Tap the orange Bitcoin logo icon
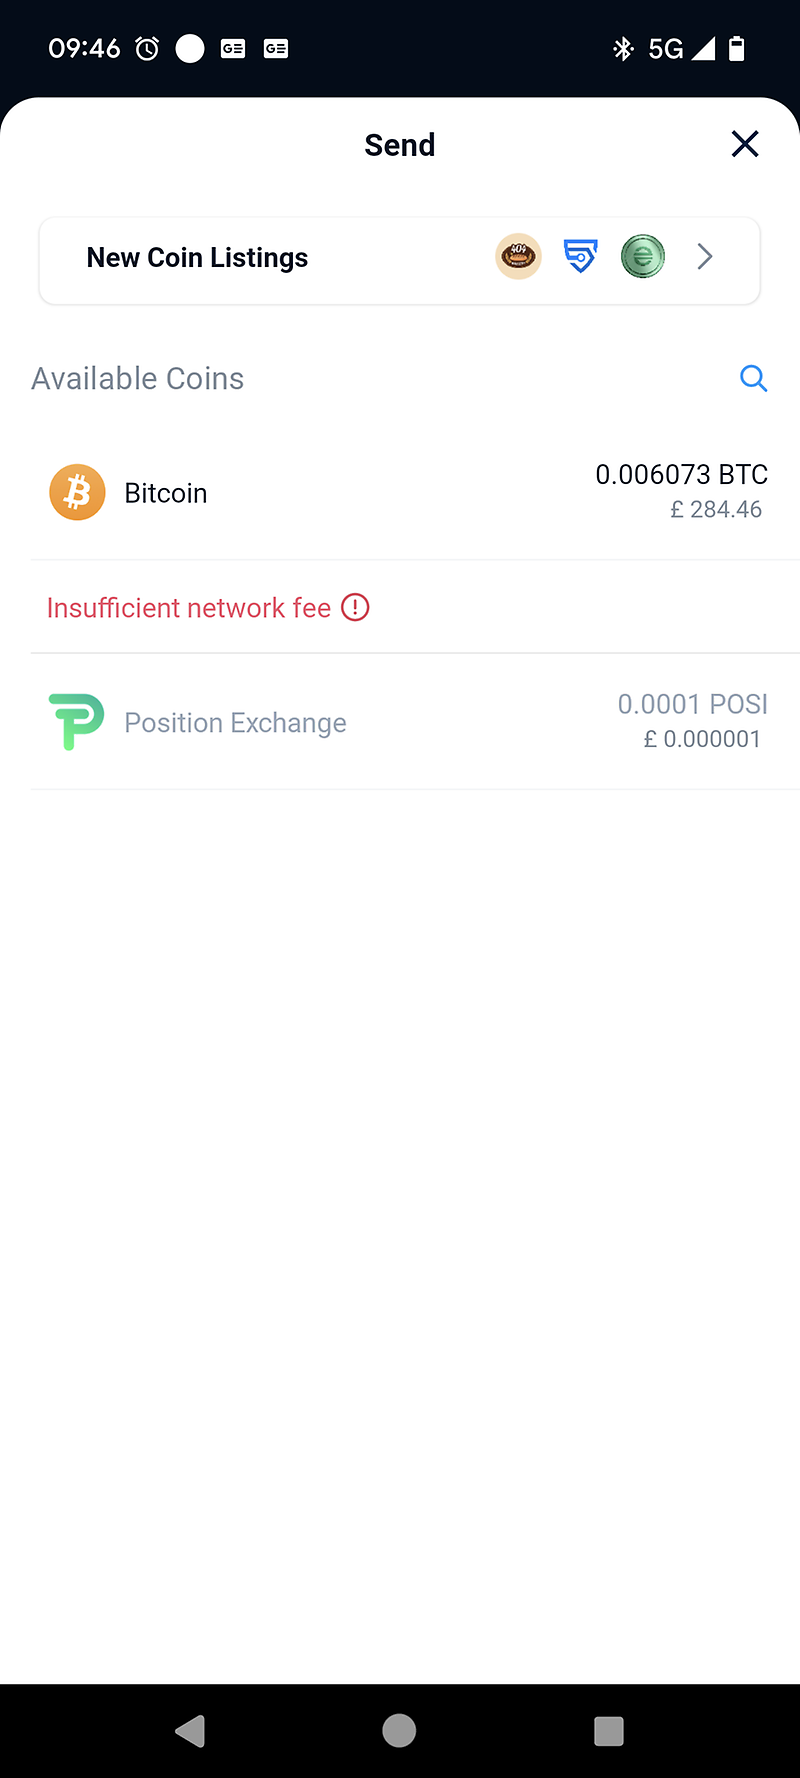Image resolution: width=800 pixels, height=1778 pixels. point(77,492)
